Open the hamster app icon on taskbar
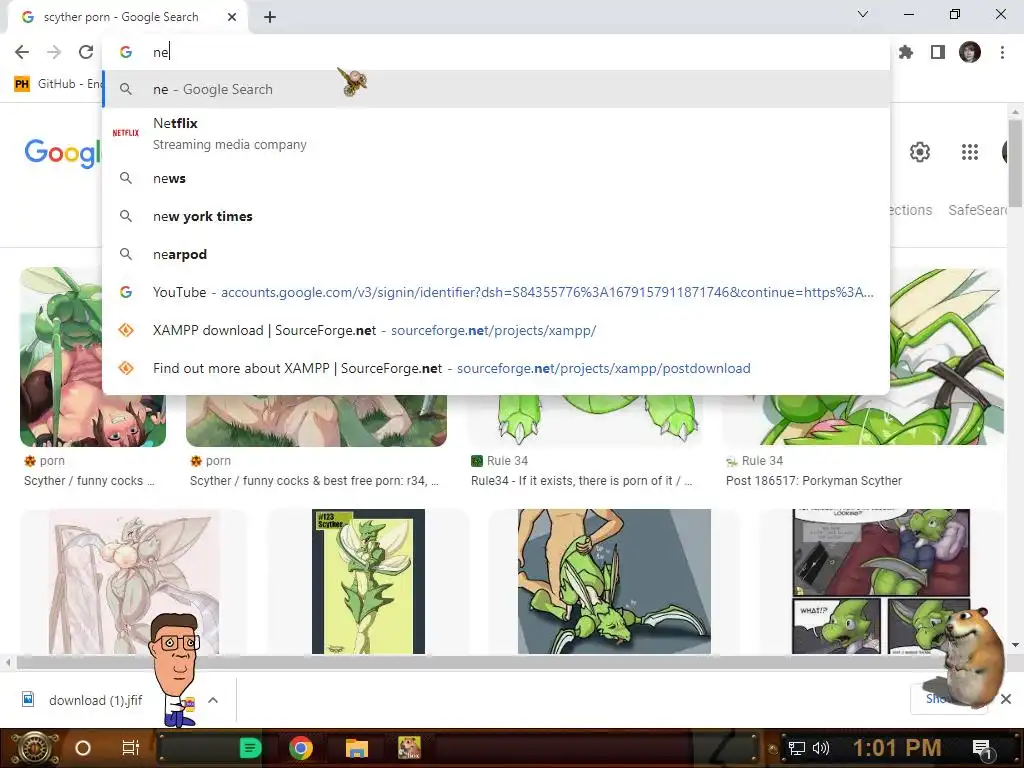This screenshot has width=1024, height=768. [x=409, y=748]
